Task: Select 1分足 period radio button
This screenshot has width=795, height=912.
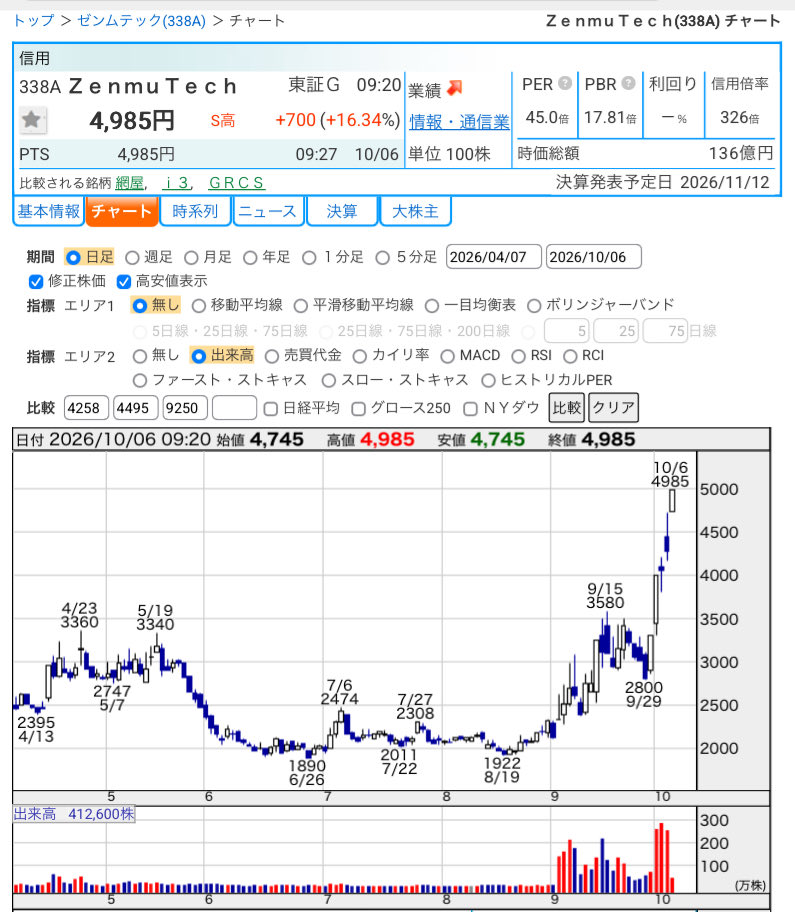Action: click(x=309, y=257)
